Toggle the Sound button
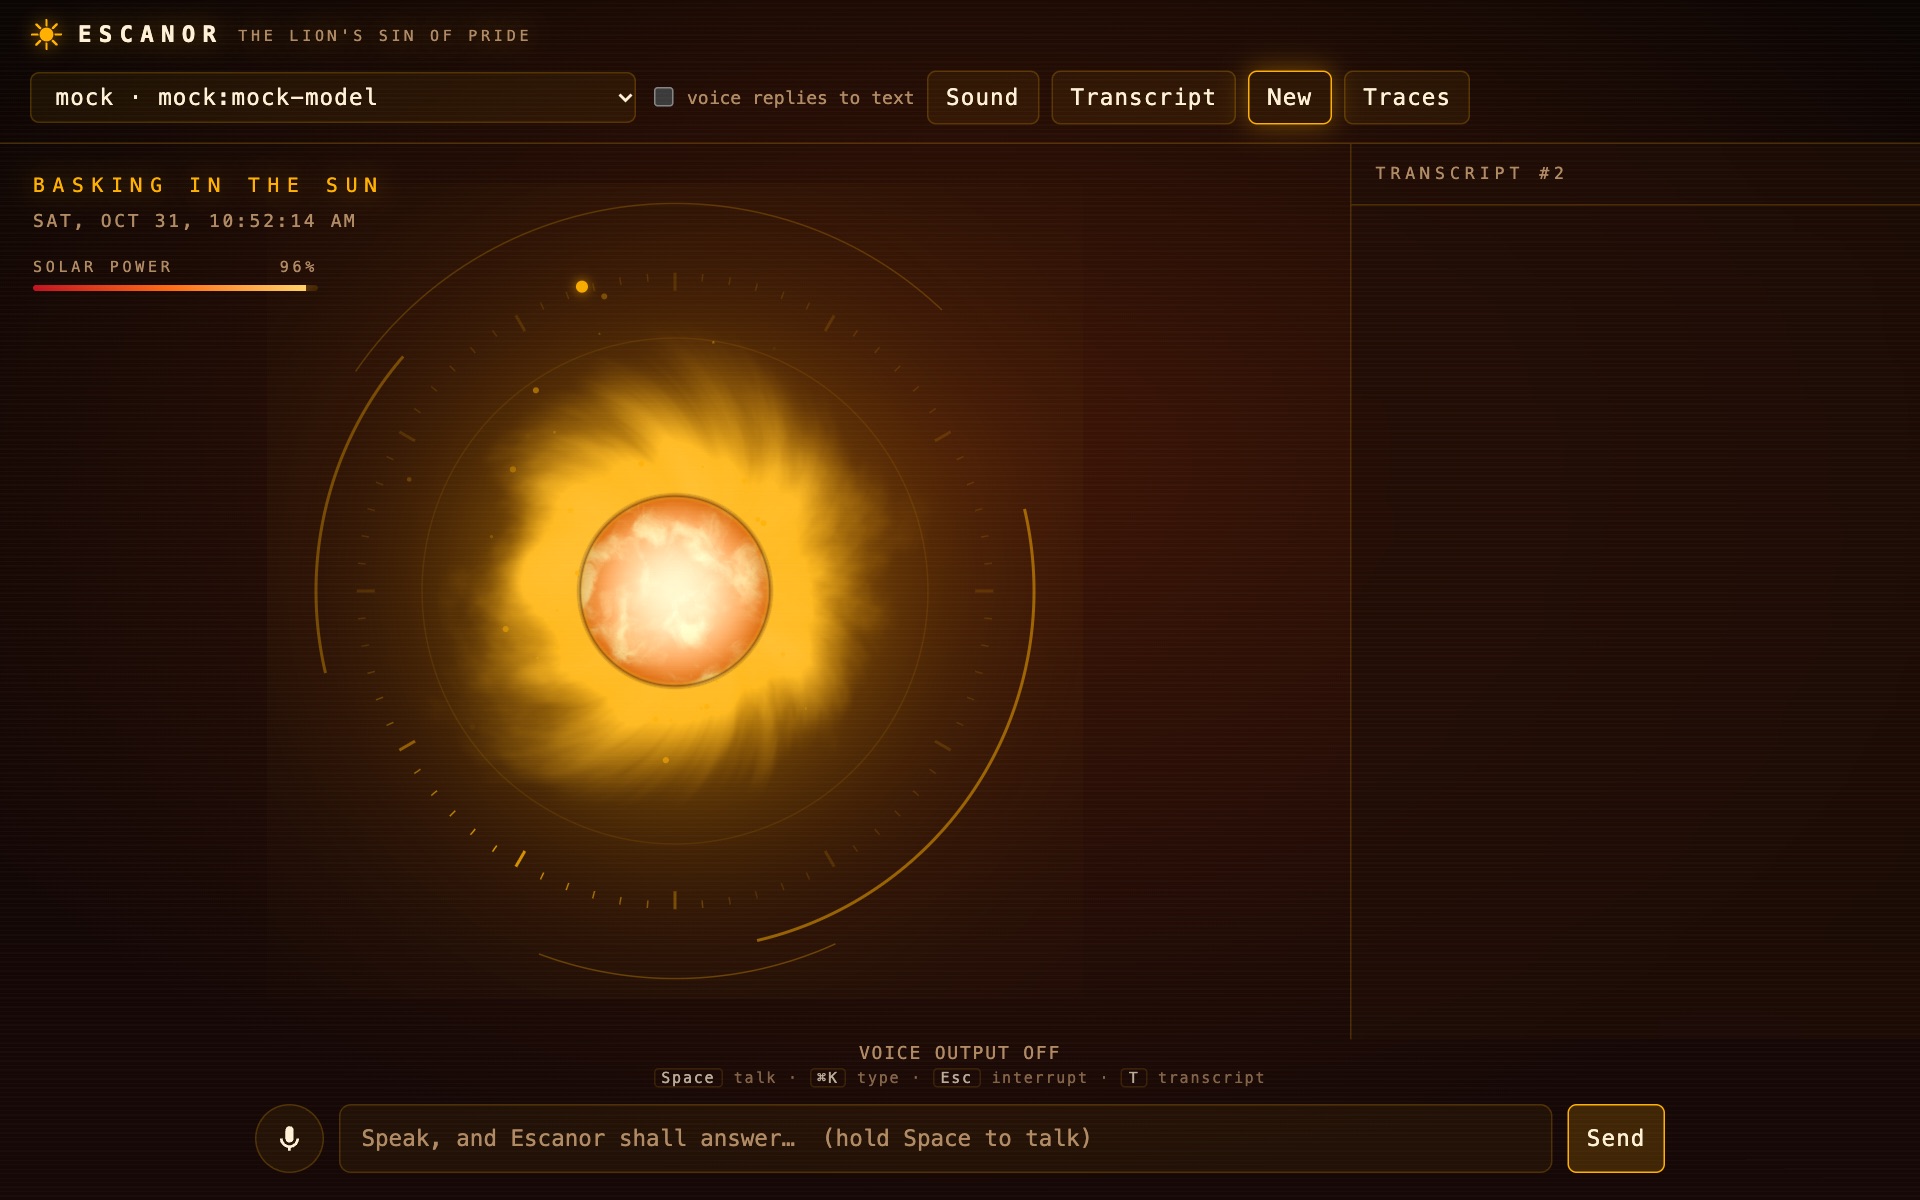Image resolution: width=1920 pixels, height=1200 pixels. tap(982, 97)
